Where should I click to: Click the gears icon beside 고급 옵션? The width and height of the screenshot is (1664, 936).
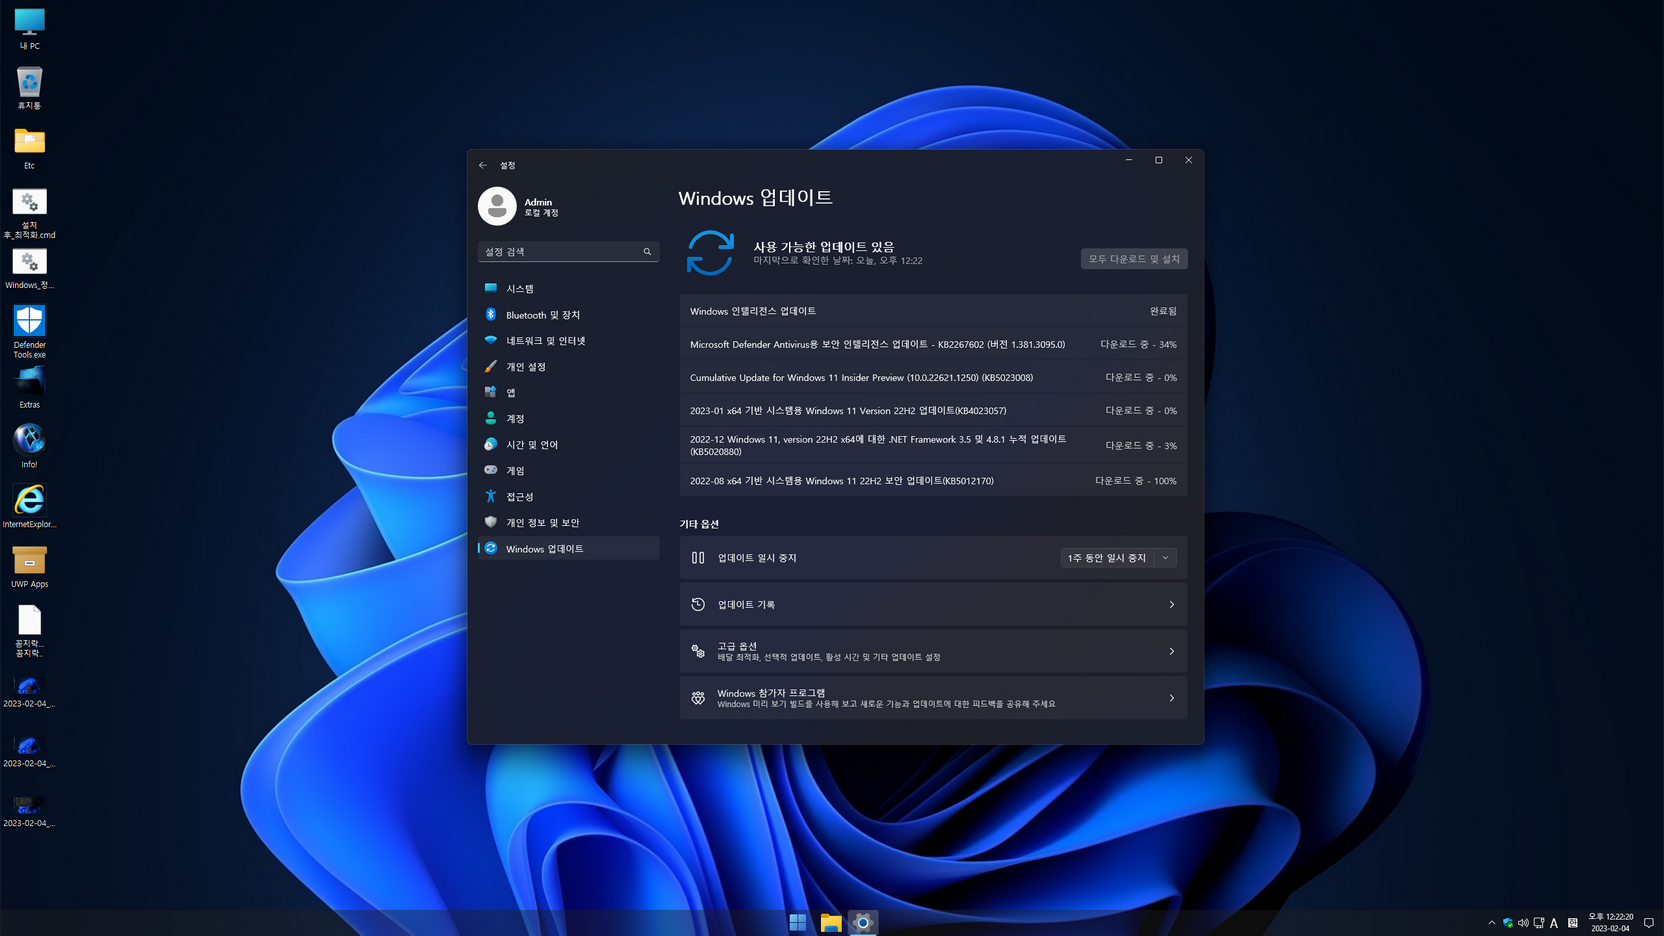698,651
